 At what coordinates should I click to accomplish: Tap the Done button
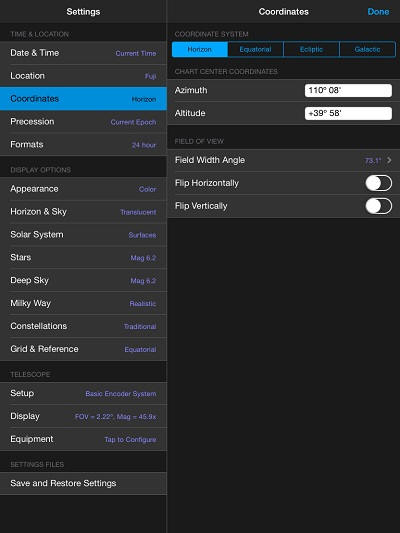[x=378, y=12]
